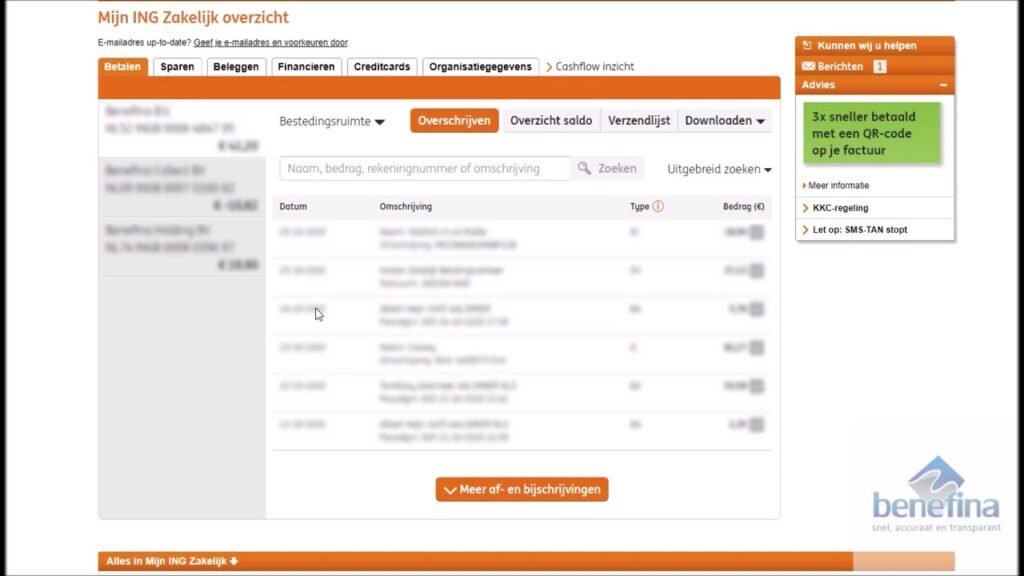
Task: Click the Kunnen wij u helpen icon
Action: [807, 46]
